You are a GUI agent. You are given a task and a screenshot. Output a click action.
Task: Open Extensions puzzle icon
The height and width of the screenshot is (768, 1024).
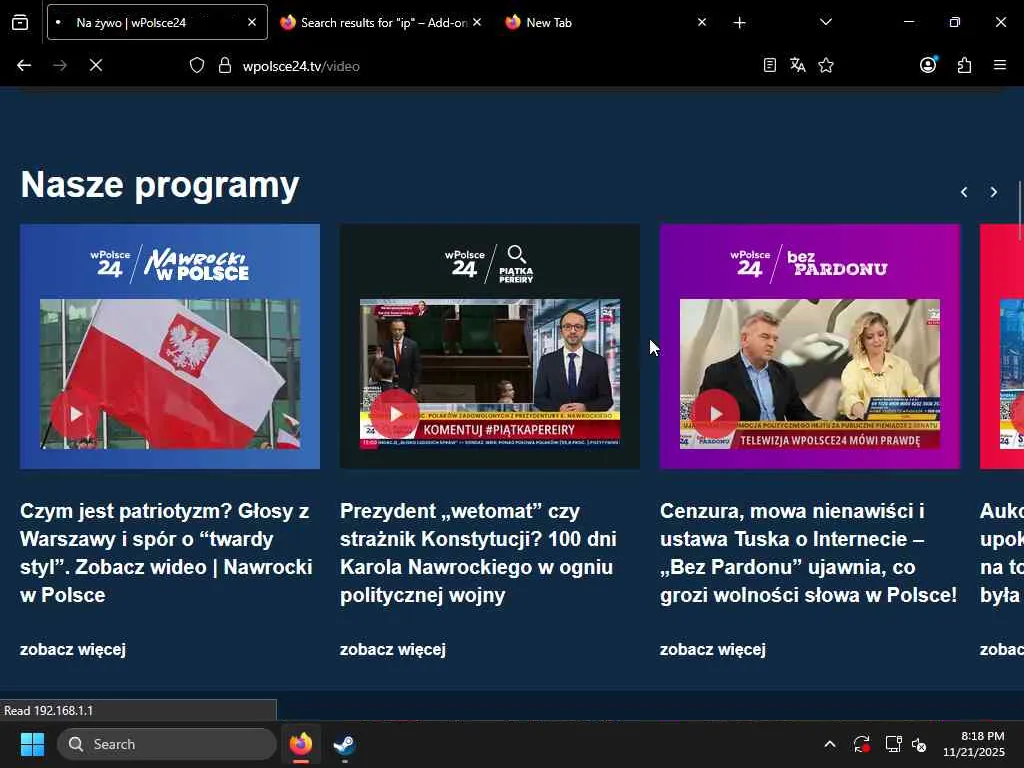(965, 65)
